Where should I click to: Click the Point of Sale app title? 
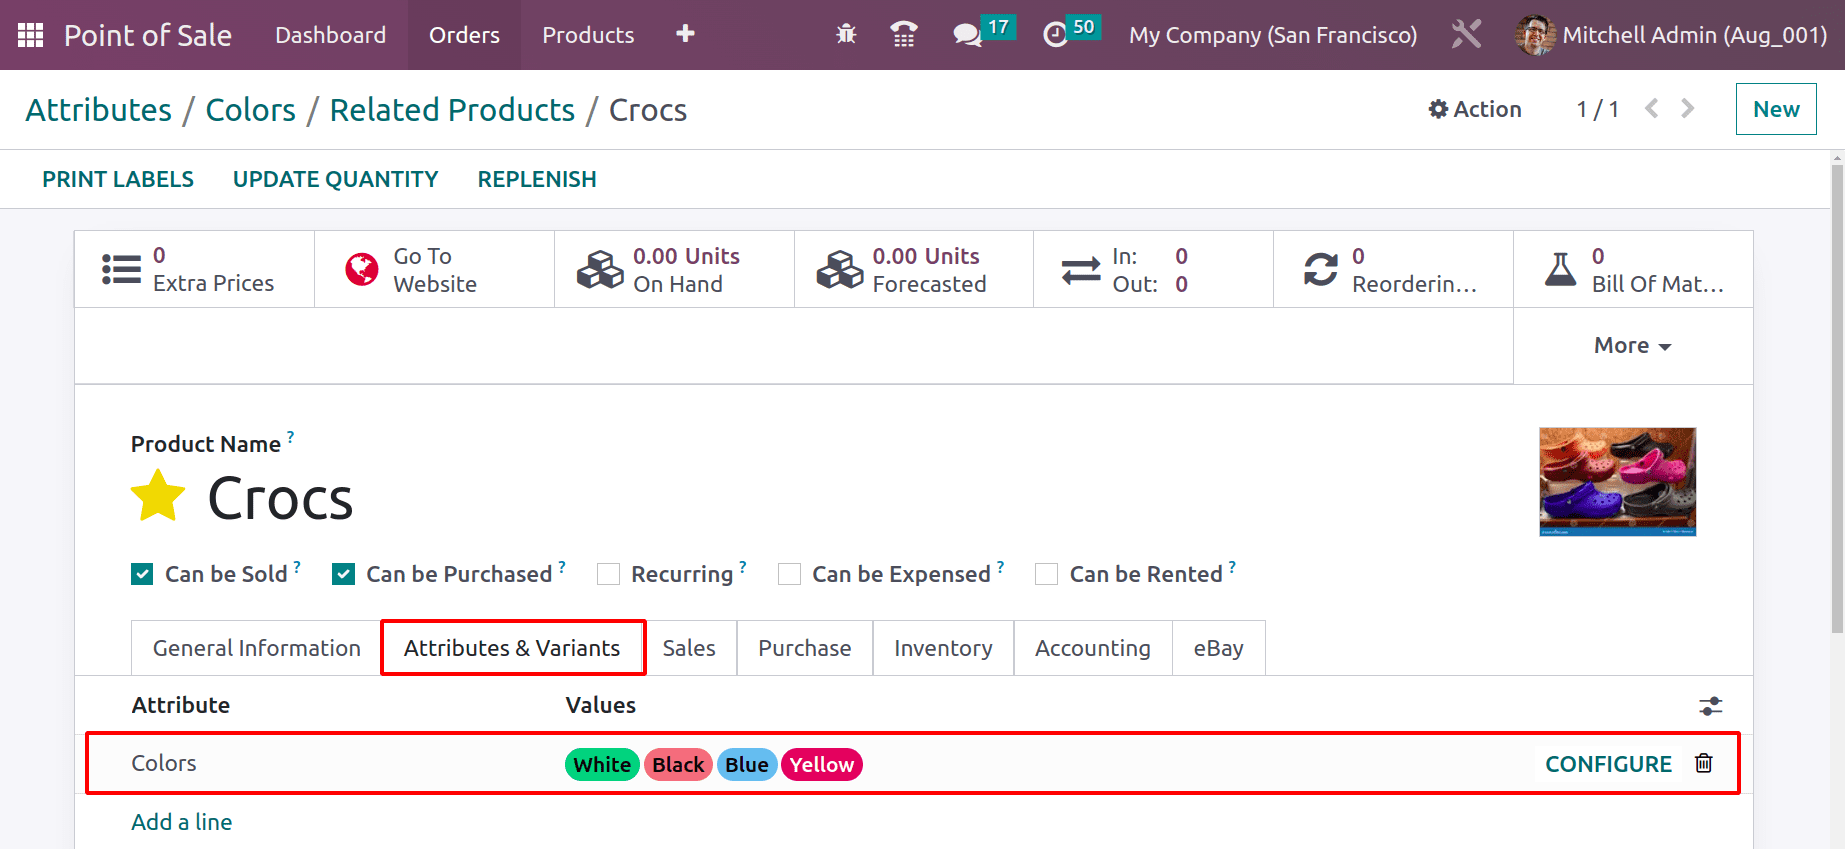148,35
